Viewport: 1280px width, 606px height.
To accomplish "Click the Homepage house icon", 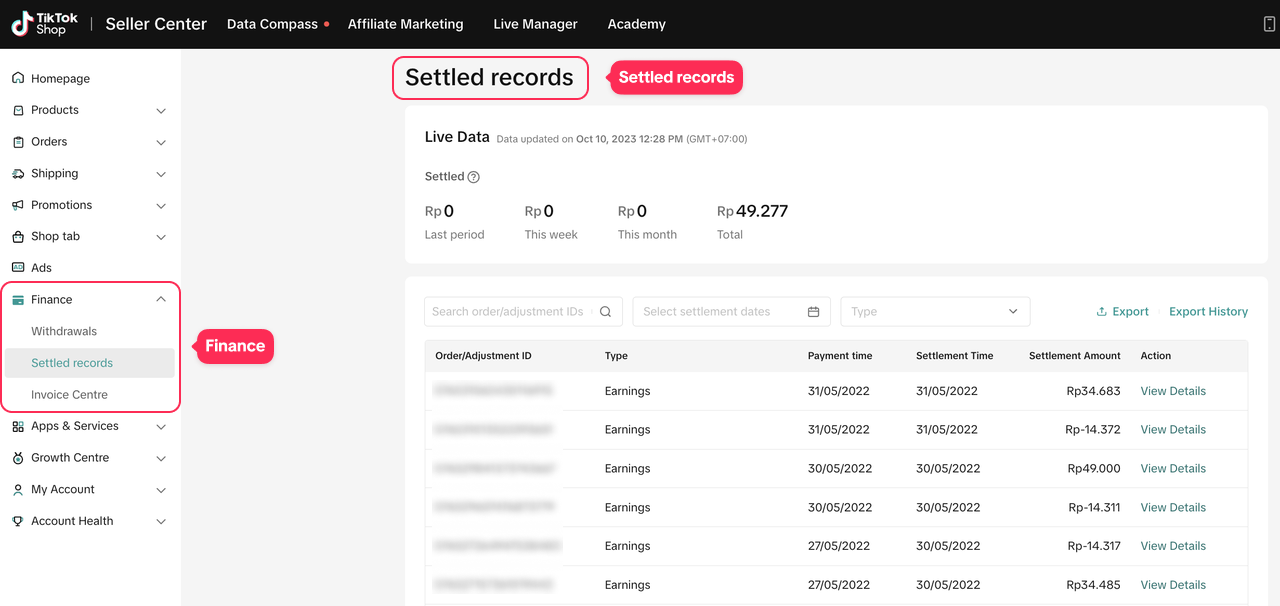I will (x=18, y=78).
